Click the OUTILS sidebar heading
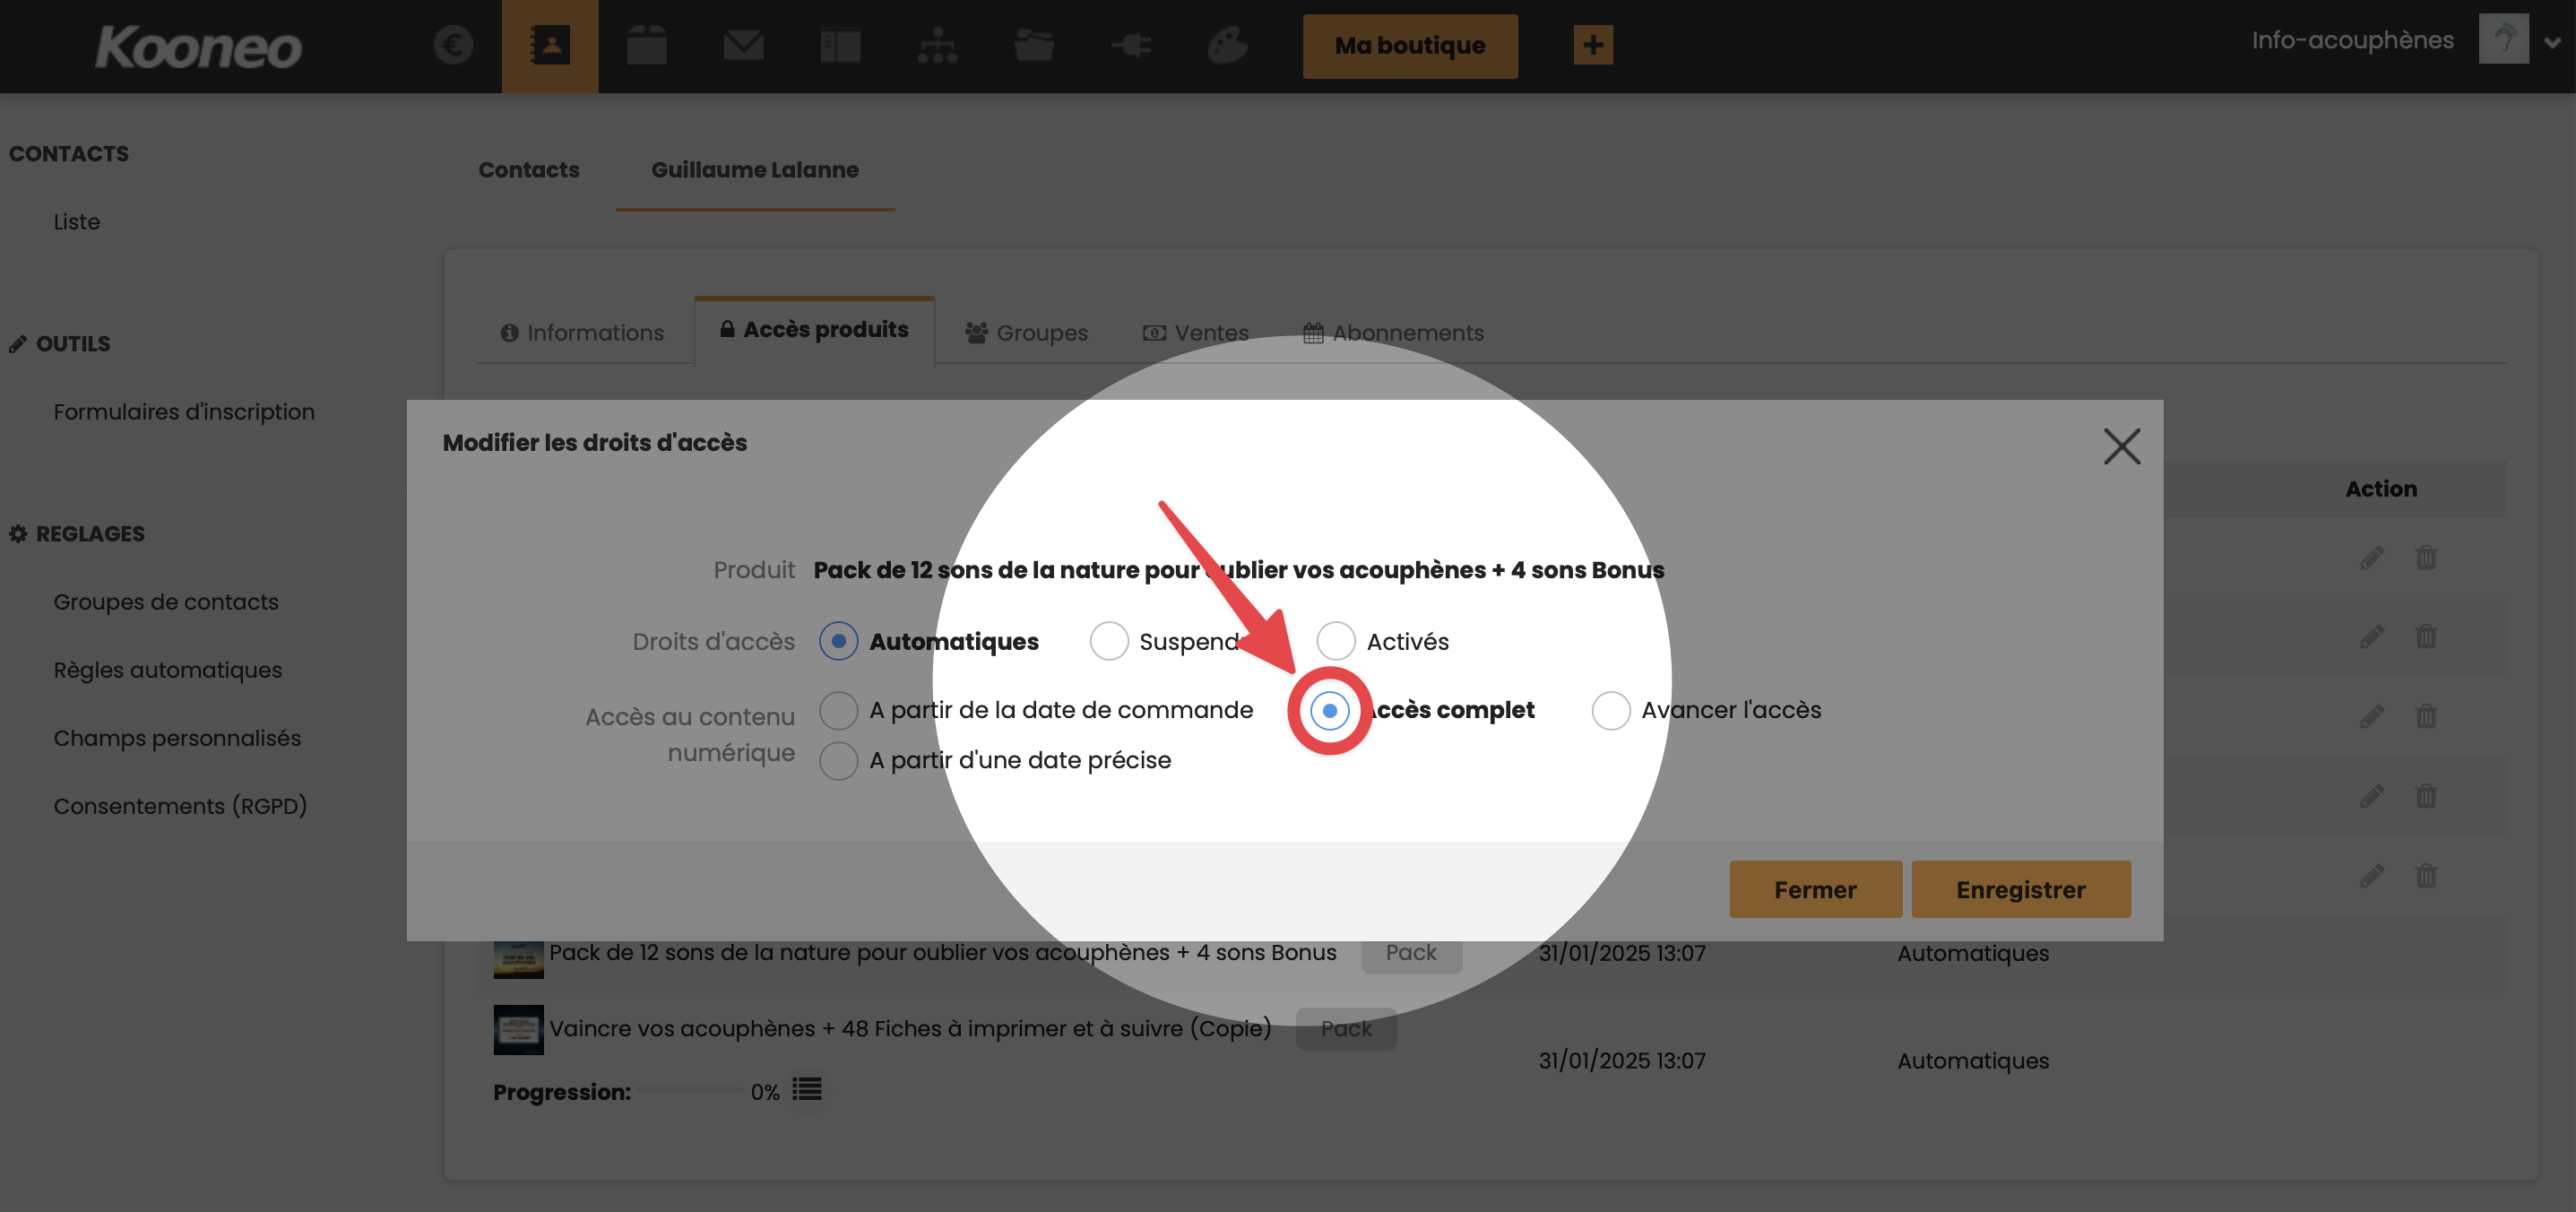Image resolution: width=2576 pixels, height=1212 pixels. tap(60, 344)
